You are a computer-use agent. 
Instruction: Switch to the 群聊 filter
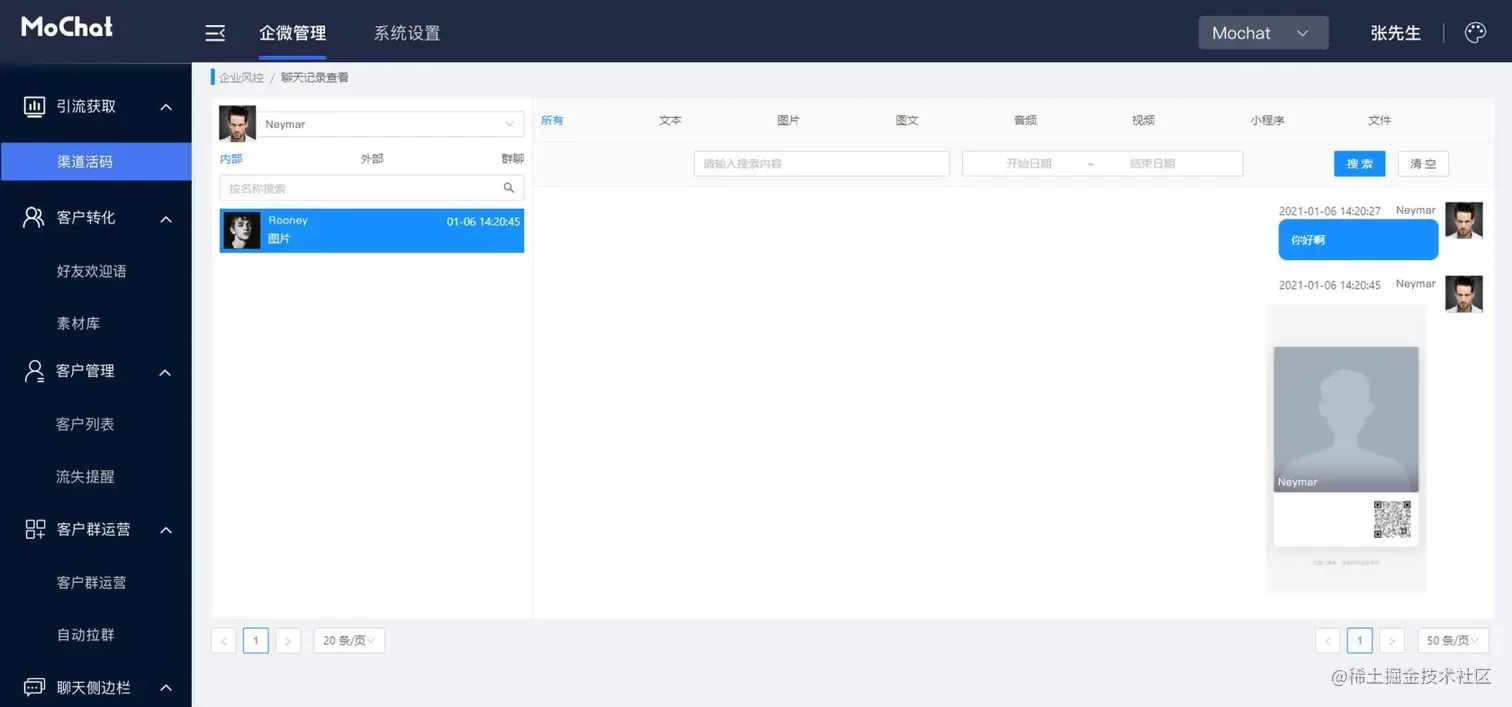510,160
